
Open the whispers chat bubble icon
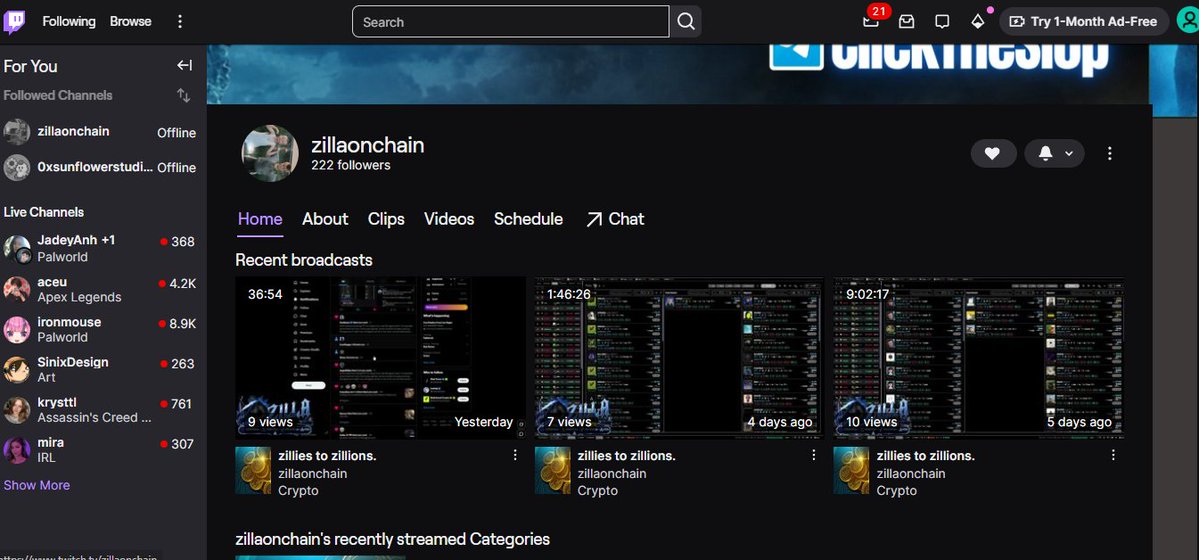click(x=942, y=21)
